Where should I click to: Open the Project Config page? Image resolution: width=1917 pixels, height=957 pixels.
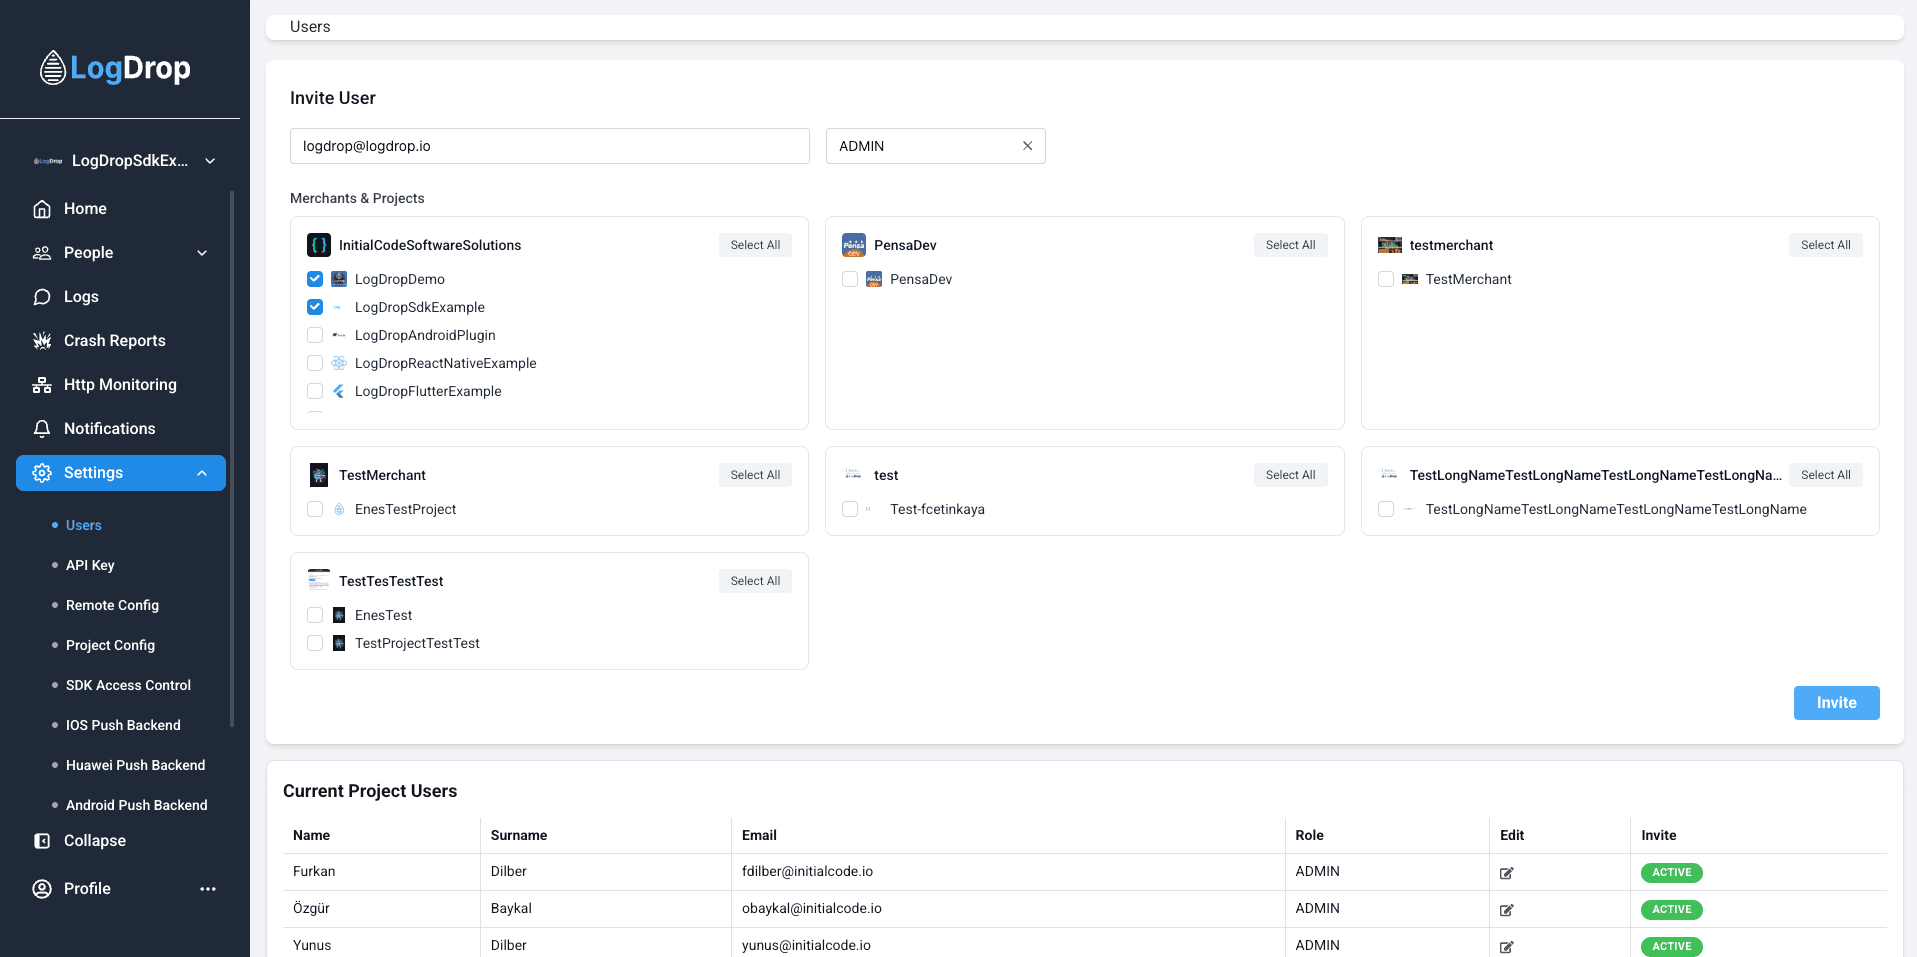(110, 645)
